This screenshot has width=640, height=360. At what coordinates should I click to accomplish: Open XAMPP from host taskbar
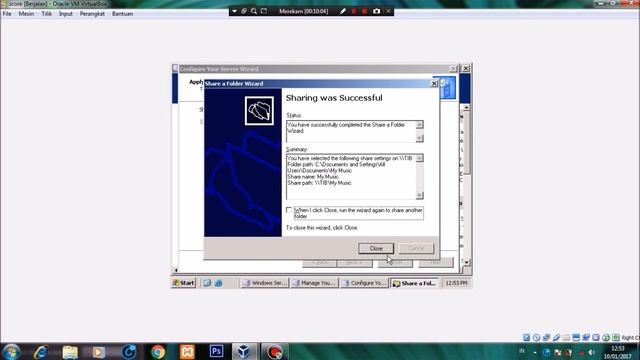coord(187,352)
